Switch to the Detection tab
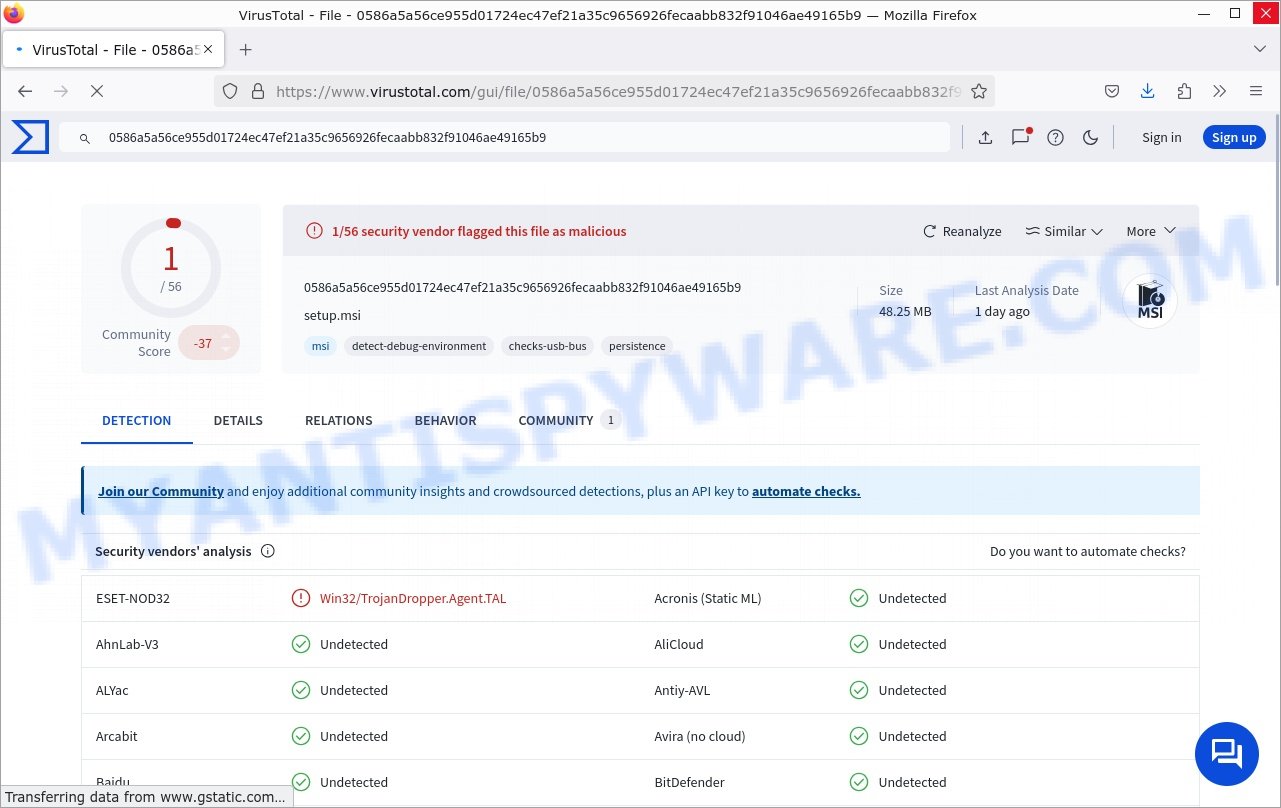This screenshot has height=808, width=1281. (137, 421)
